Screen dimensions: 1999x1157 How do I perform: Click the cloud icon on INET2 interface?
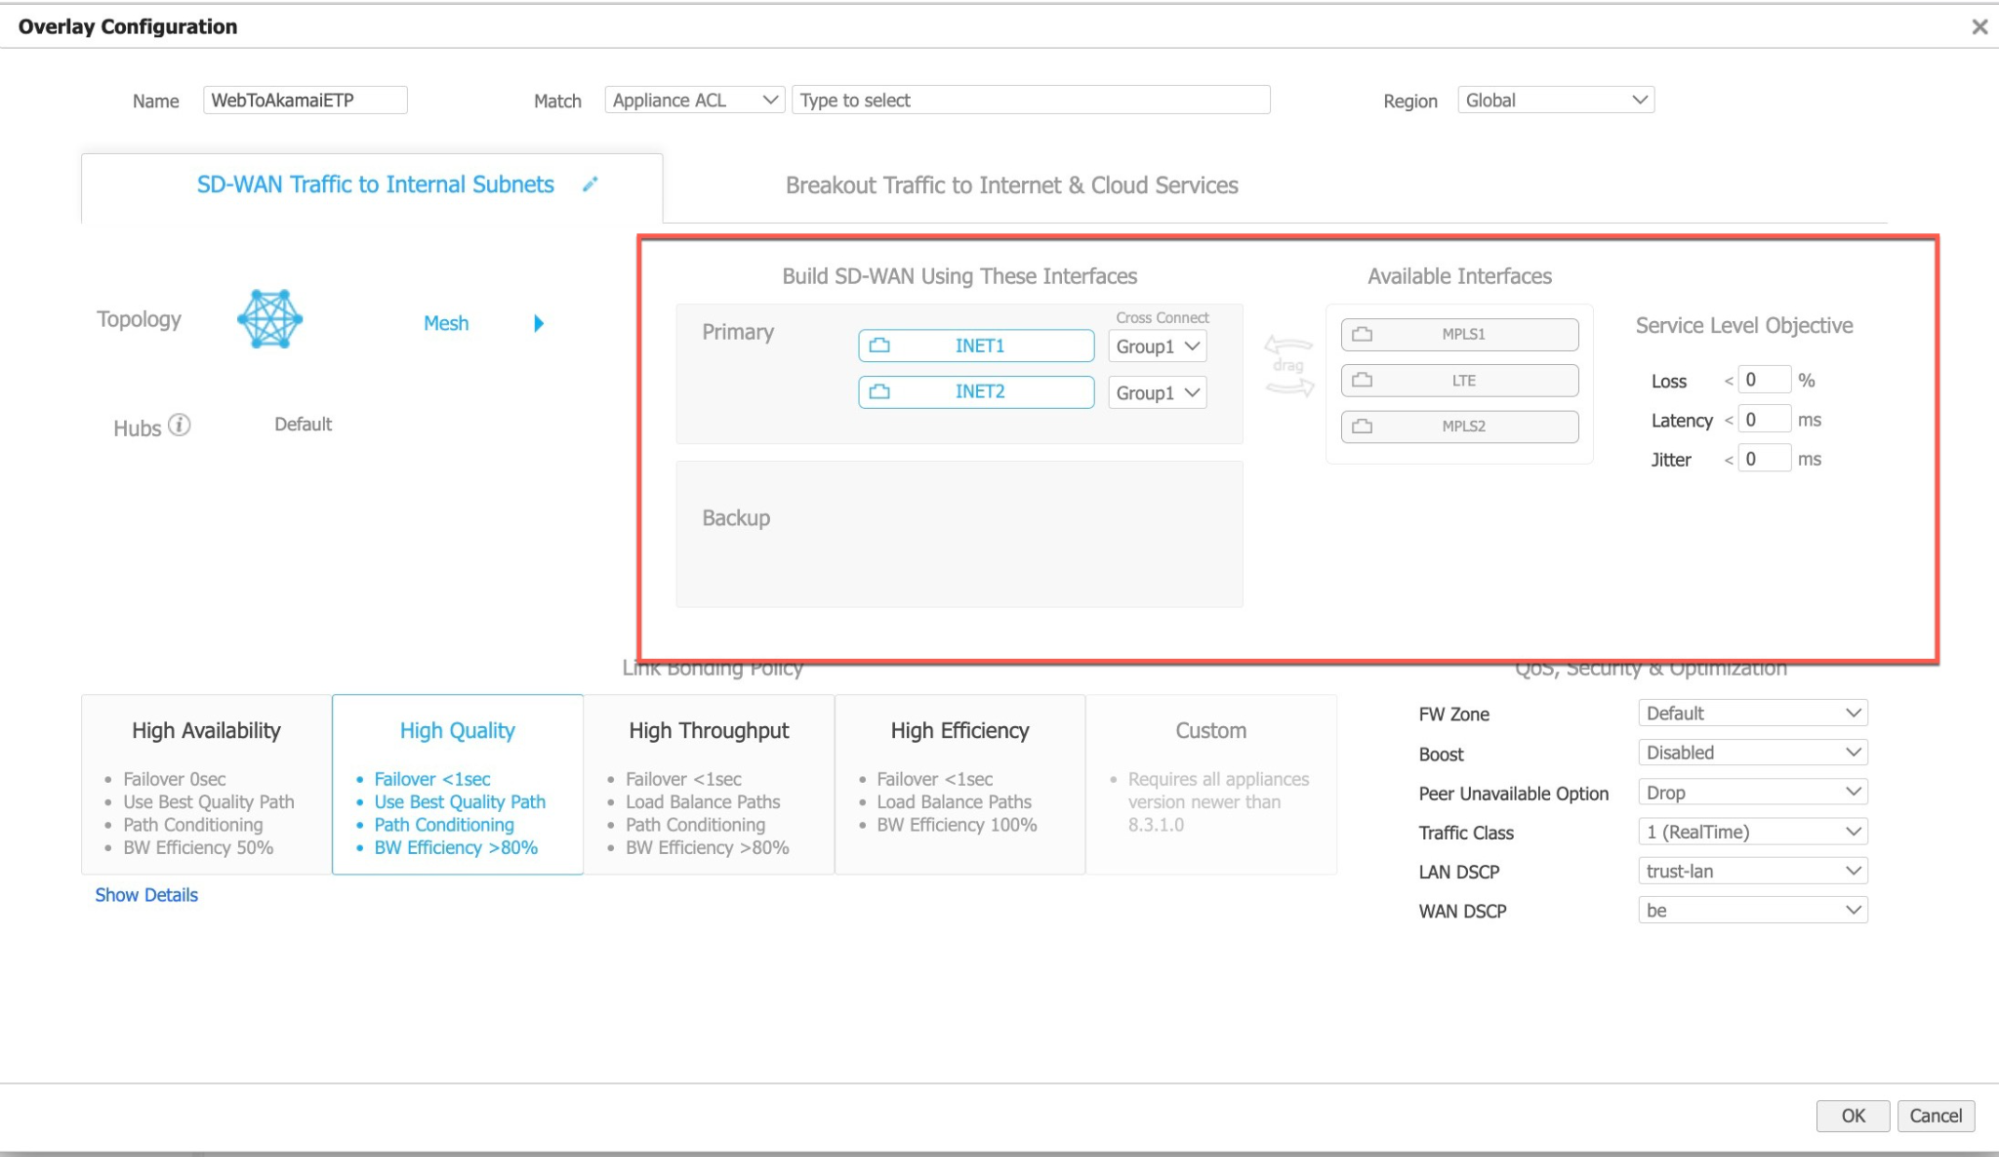click(879, 392)
